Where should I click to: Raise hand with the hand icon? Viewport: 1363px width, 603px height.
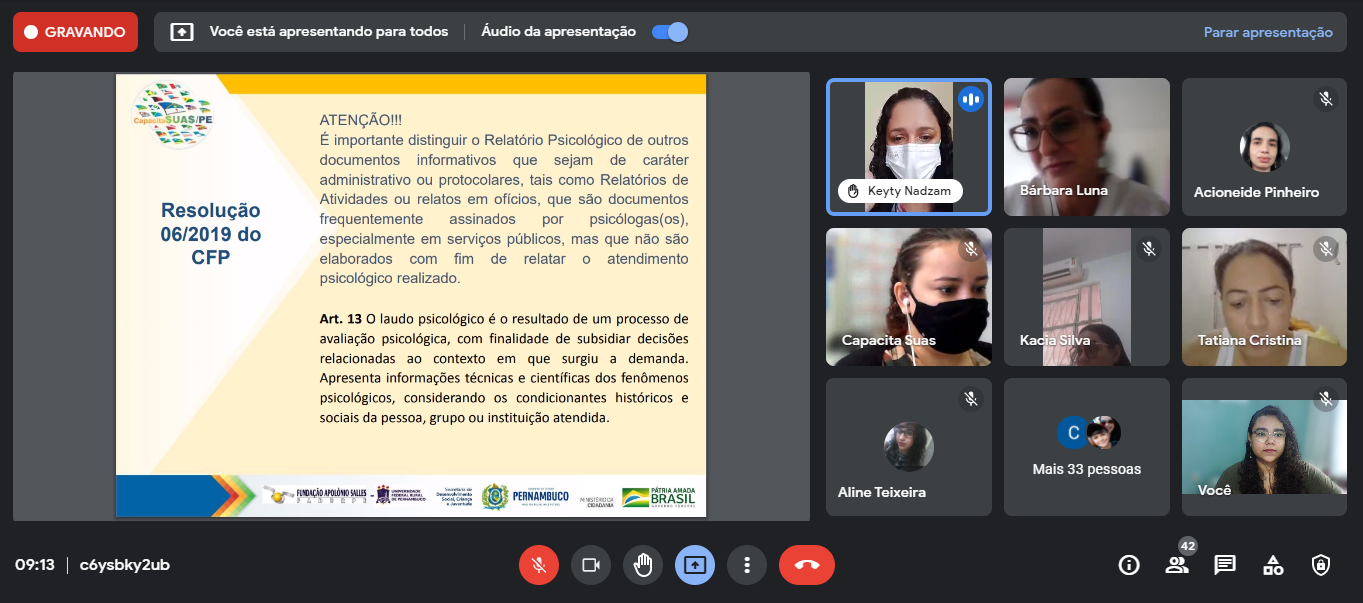click(643, 565)
